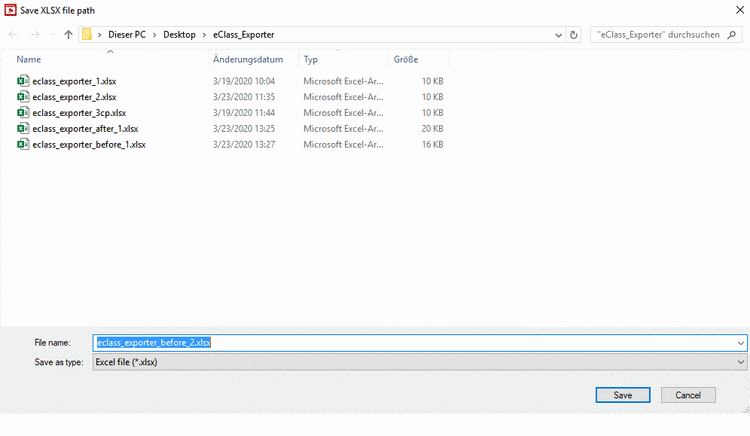Screen dimensions: 750x436
Task: Select file eclass_exporter_3cp.xlsx
Action: (x=79, y=113)
